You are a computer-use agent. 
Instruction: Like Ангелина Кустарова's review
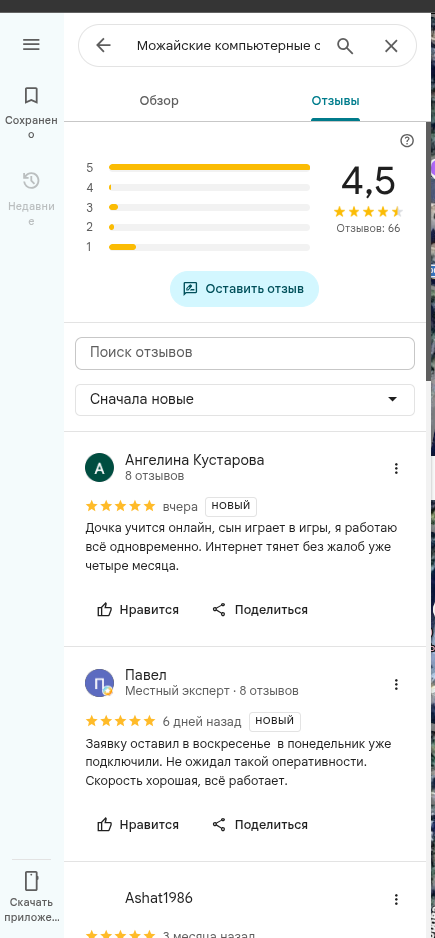pos(138,610)
